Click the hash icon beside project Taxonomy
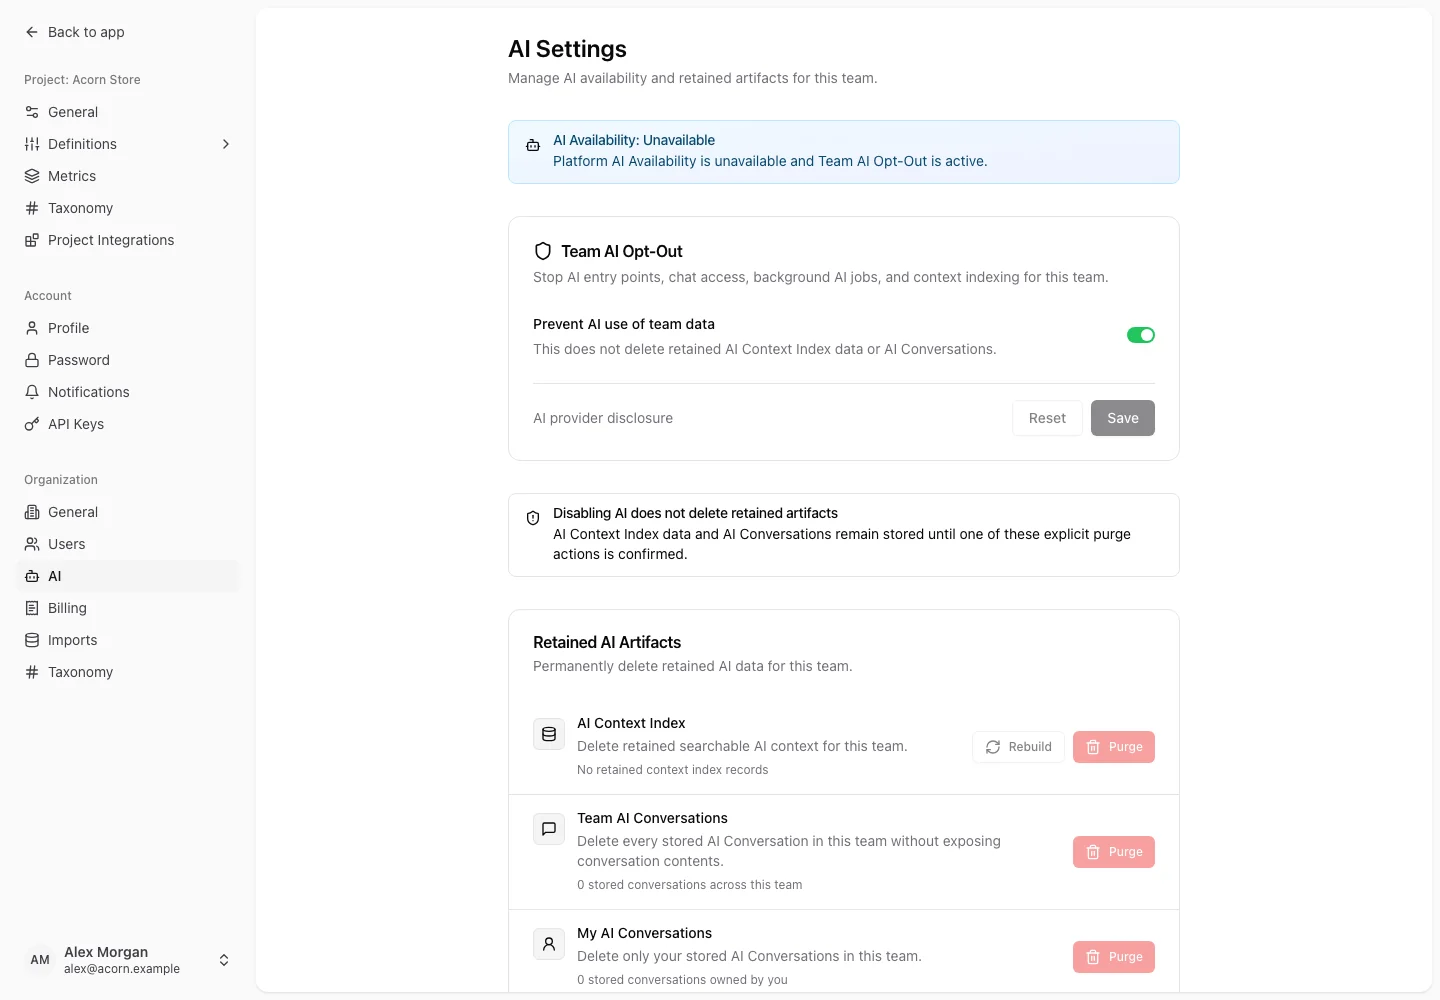1440x1000 pixels. point(32,208)
